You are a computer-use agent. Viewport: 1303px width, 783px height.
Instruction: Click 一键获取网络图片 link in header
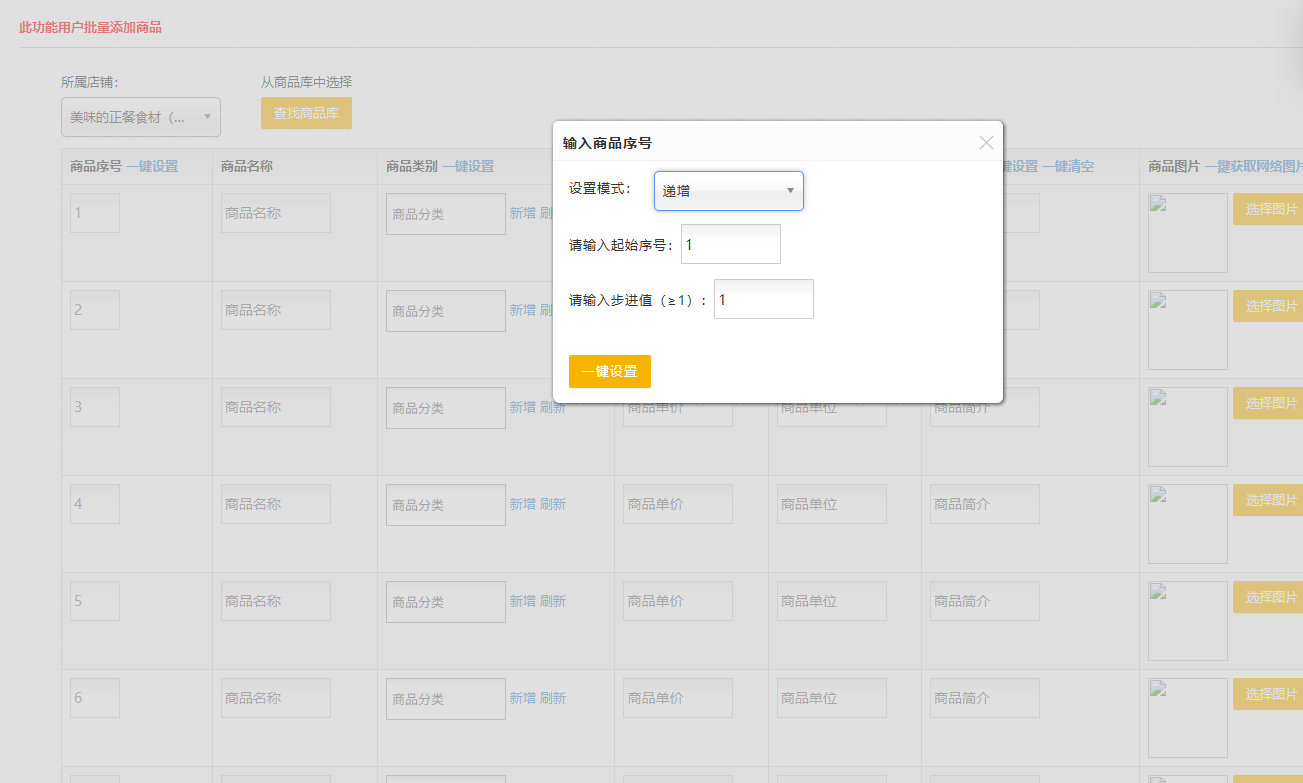pos(1254,166)
